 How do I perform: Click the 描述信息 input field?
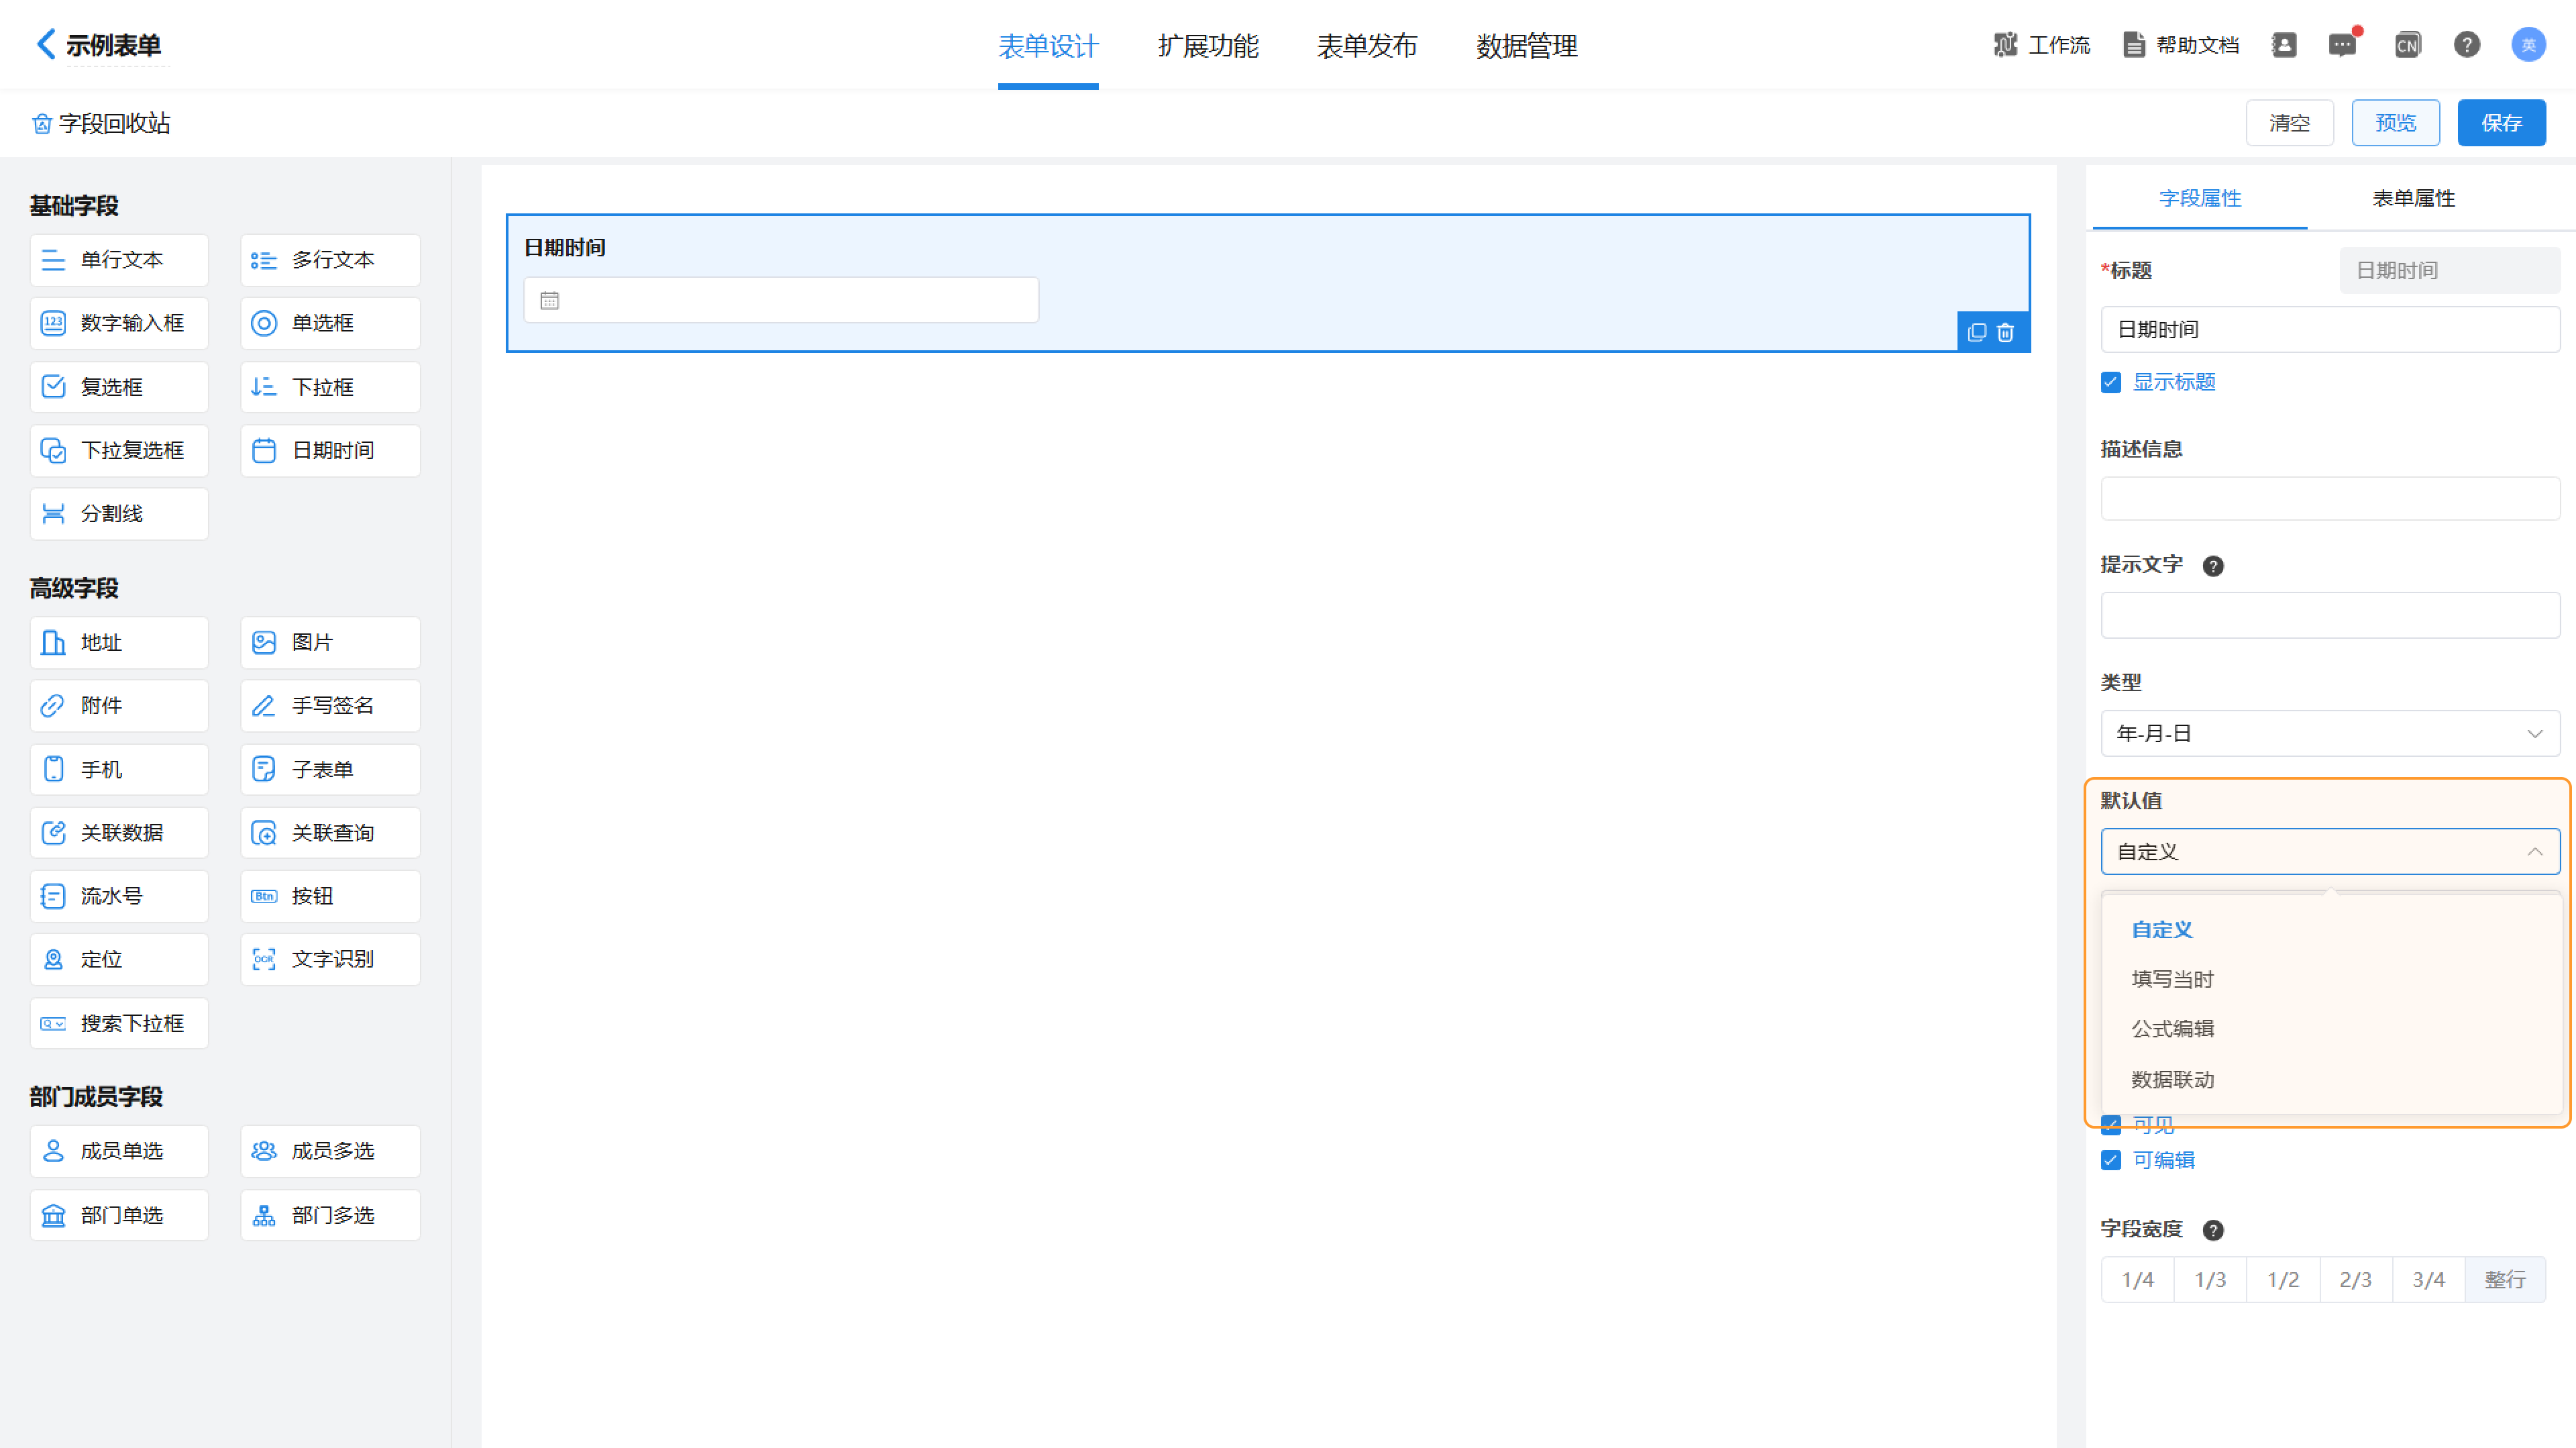click(2330, 498)
